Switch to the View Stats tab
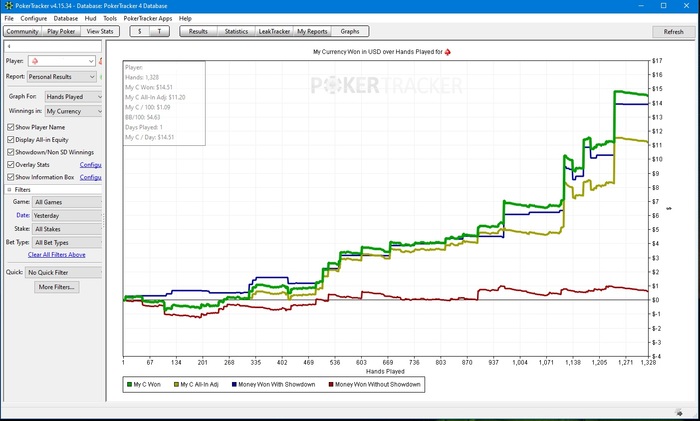 click(x=100, y=31)
